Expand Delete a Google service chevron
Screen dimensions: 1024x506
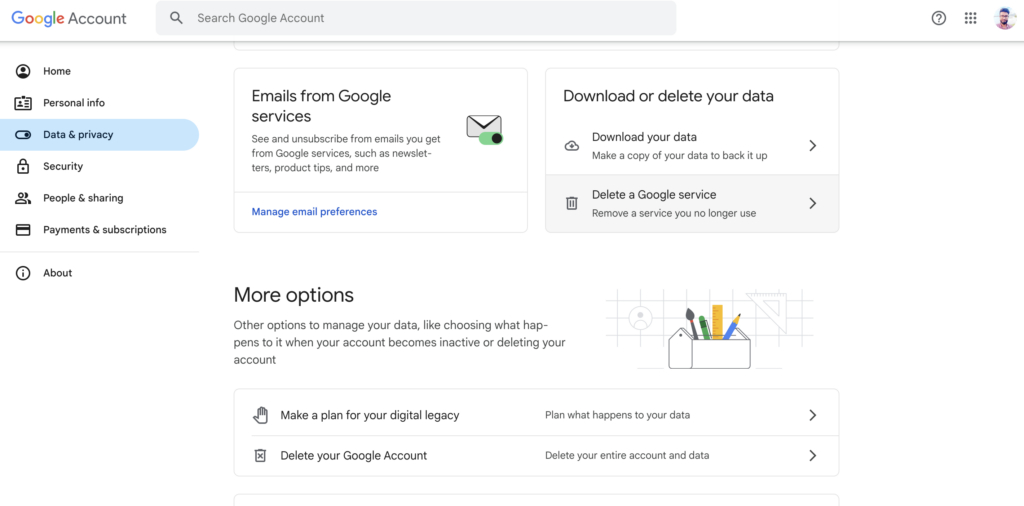point(812,204)
